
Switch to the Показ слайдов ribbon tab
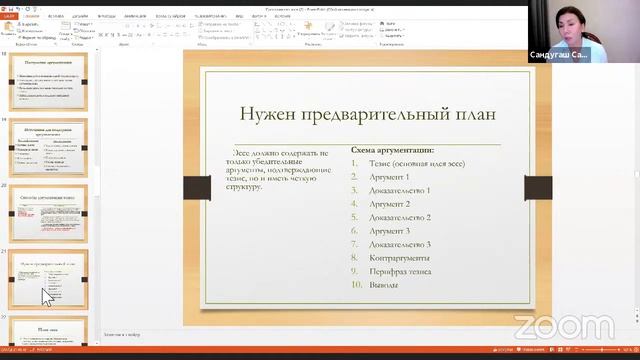click(x=171, y=16)
